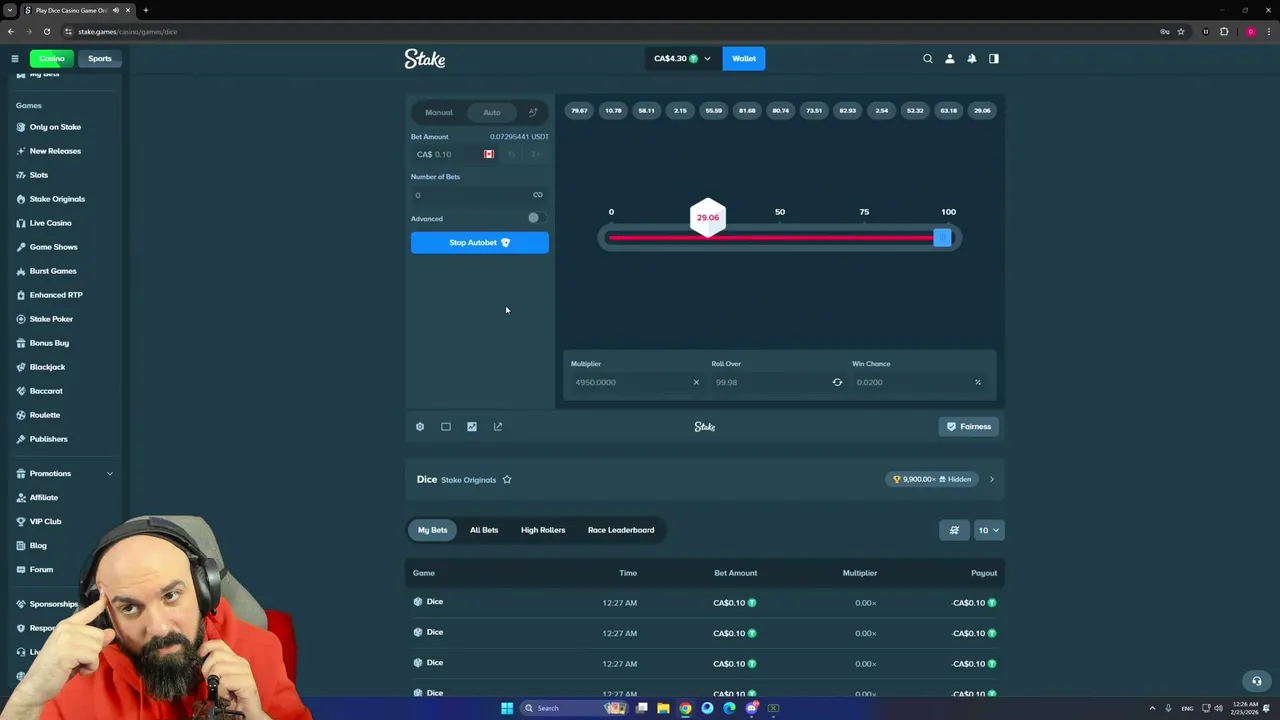The height and width of the screenshot is (720, 1280).
Task: Click the Fairness button
Action: 970,427
